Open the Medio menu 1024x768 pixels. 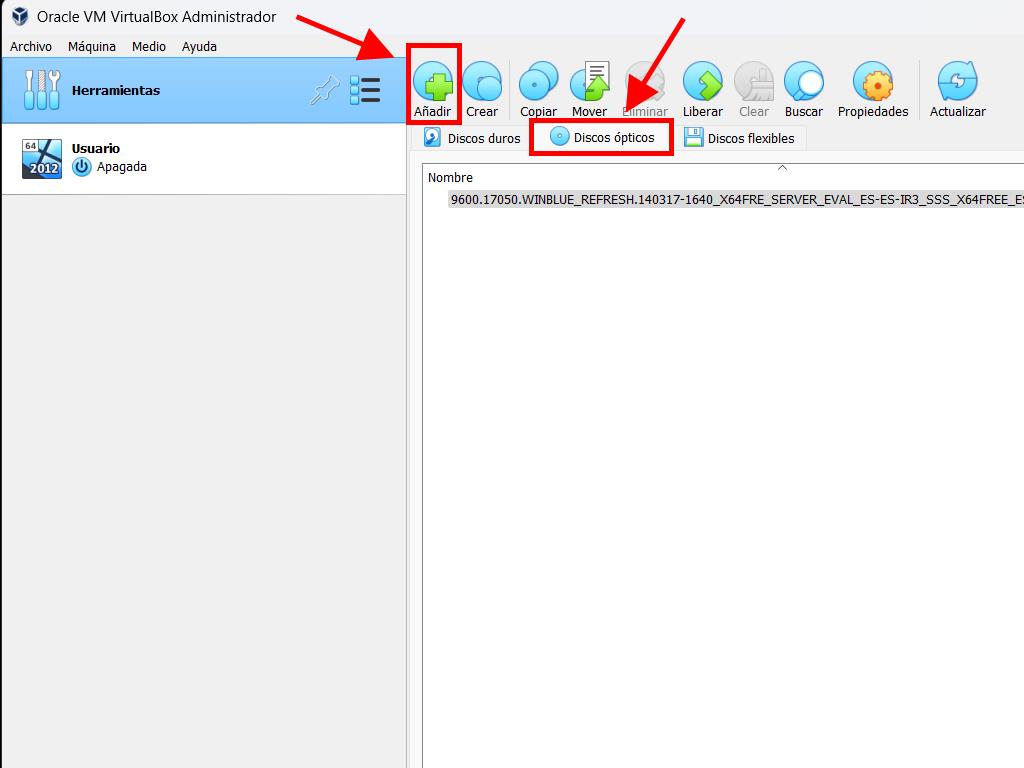click(x=149, y=46)
